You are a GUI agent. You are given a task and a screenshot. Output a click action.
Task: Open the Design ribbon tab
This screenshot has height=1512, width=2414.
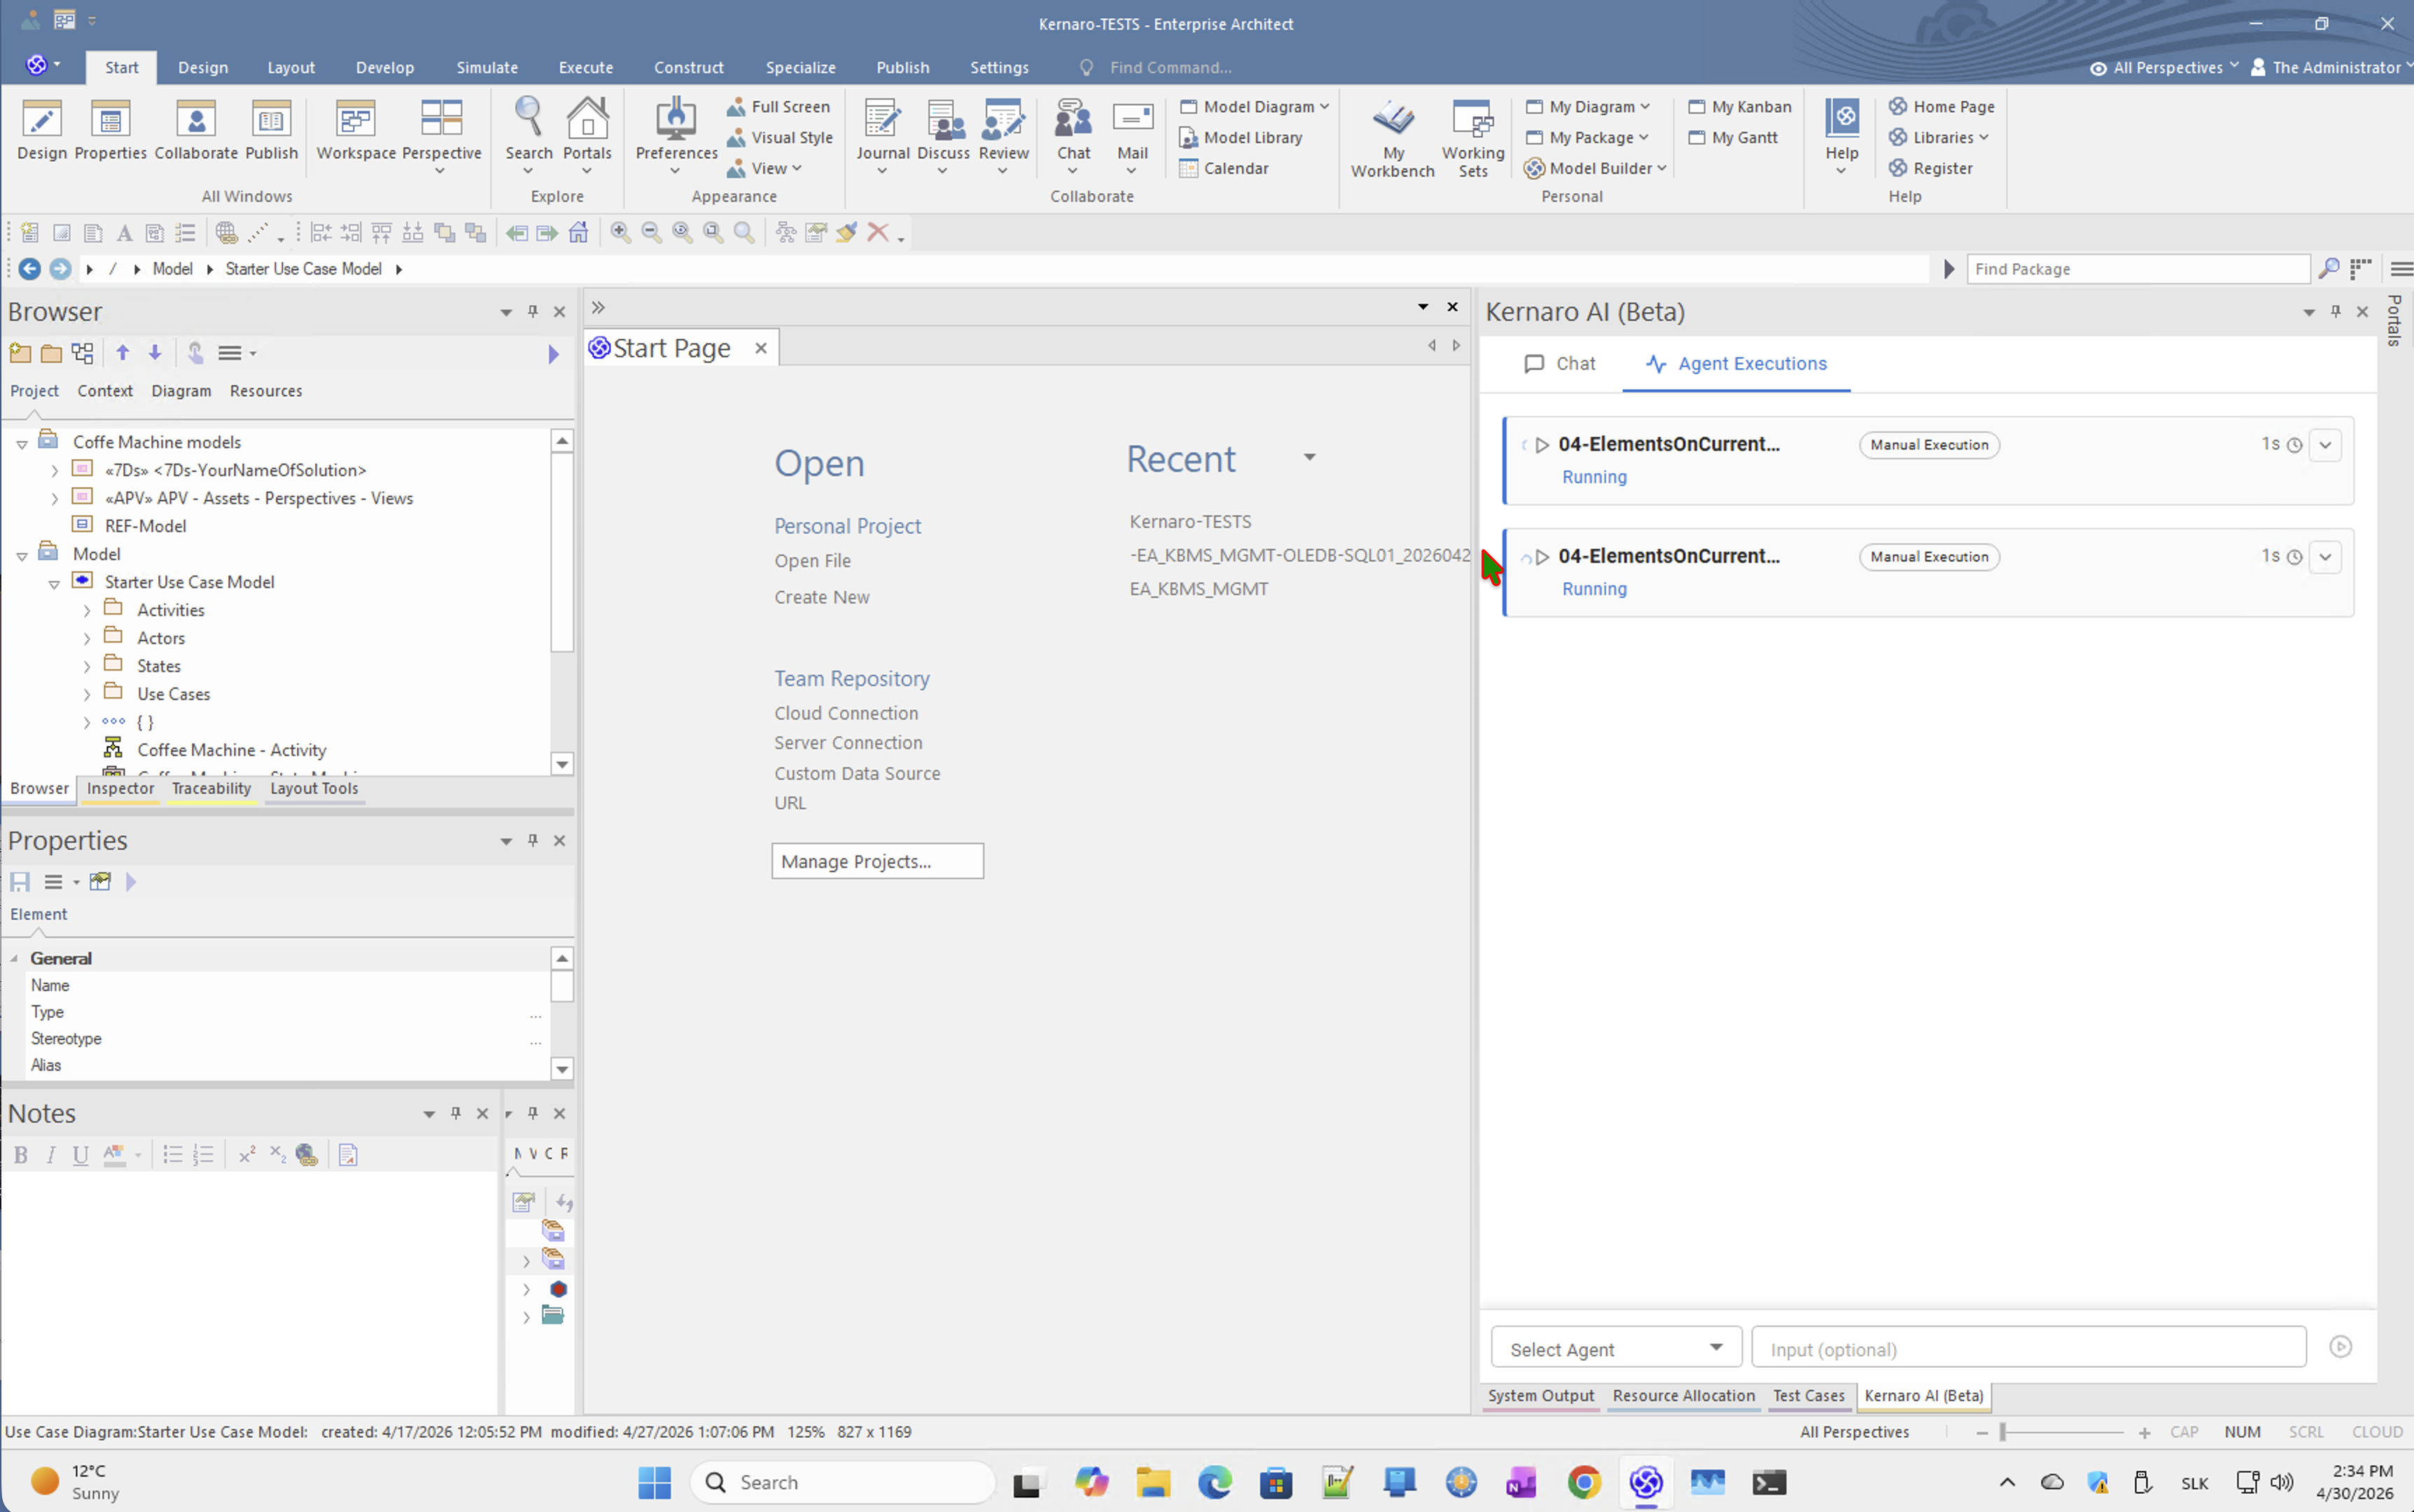(203, 67)
